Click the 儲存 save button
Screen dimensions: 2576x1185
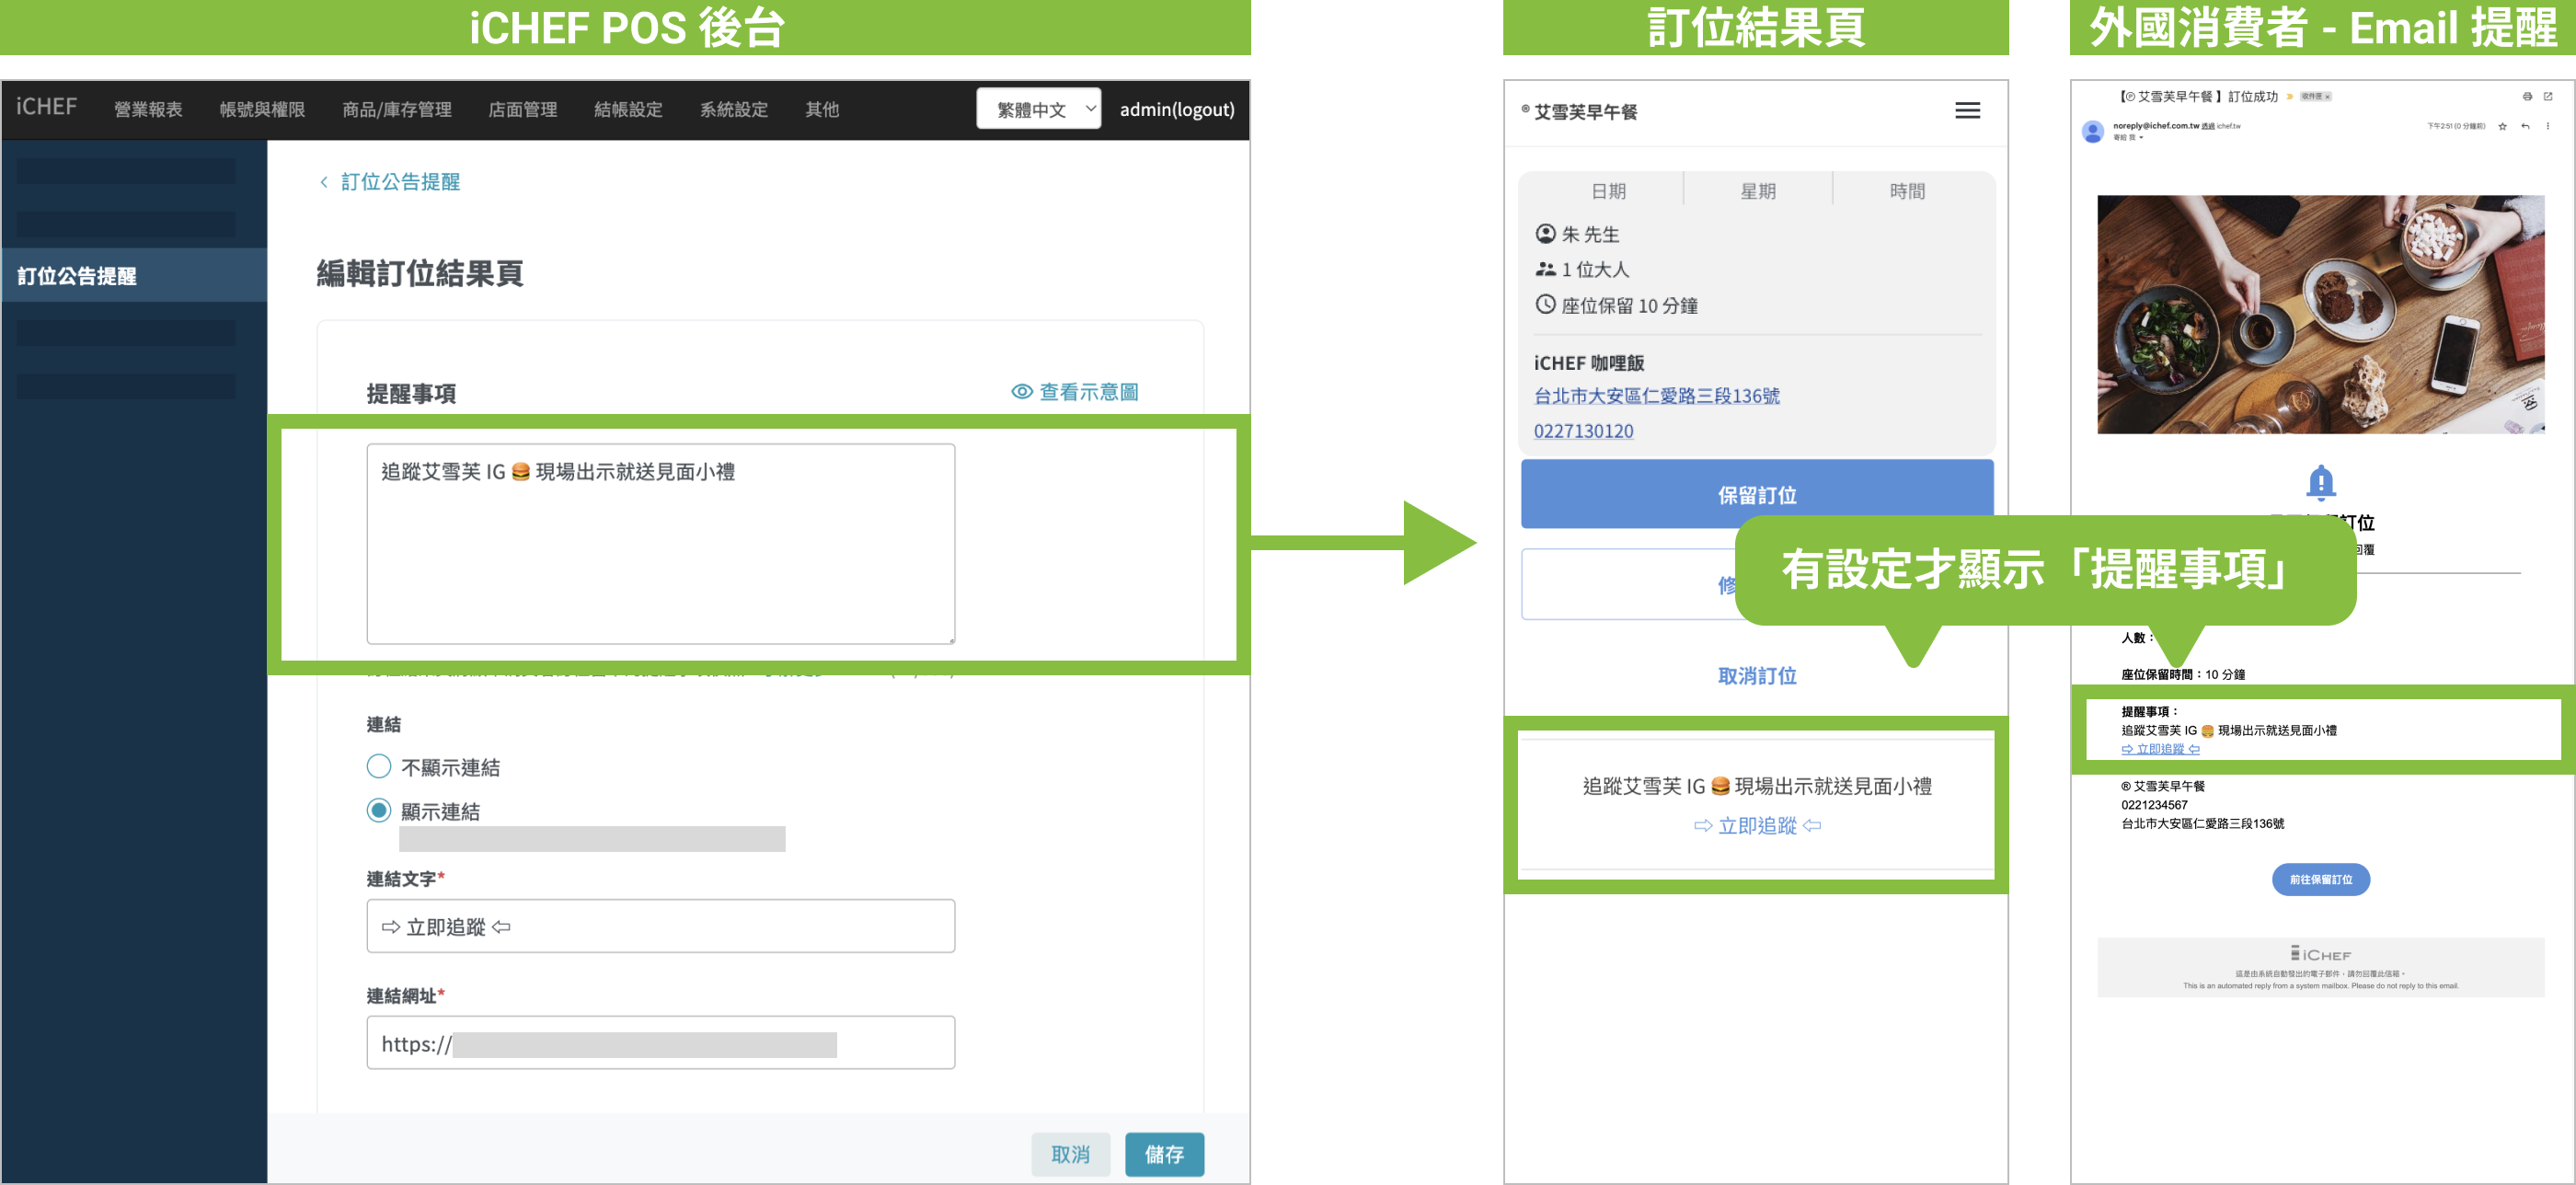tap(1163, 1153)
